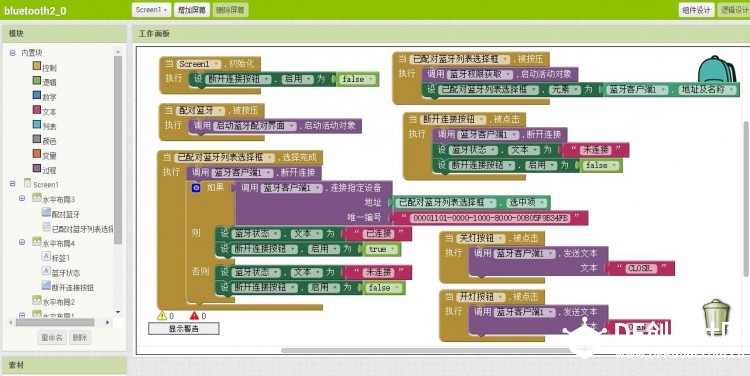Open false dropdown in Screen1 初始化 block
Image resolution: width=750 pixels, height=376 pixels.
point(358,79)
